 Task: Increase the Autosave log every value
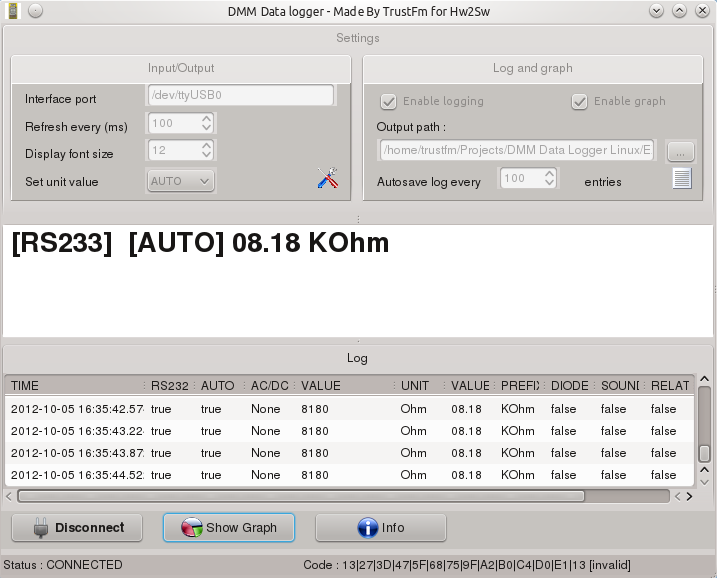point(550,174)
